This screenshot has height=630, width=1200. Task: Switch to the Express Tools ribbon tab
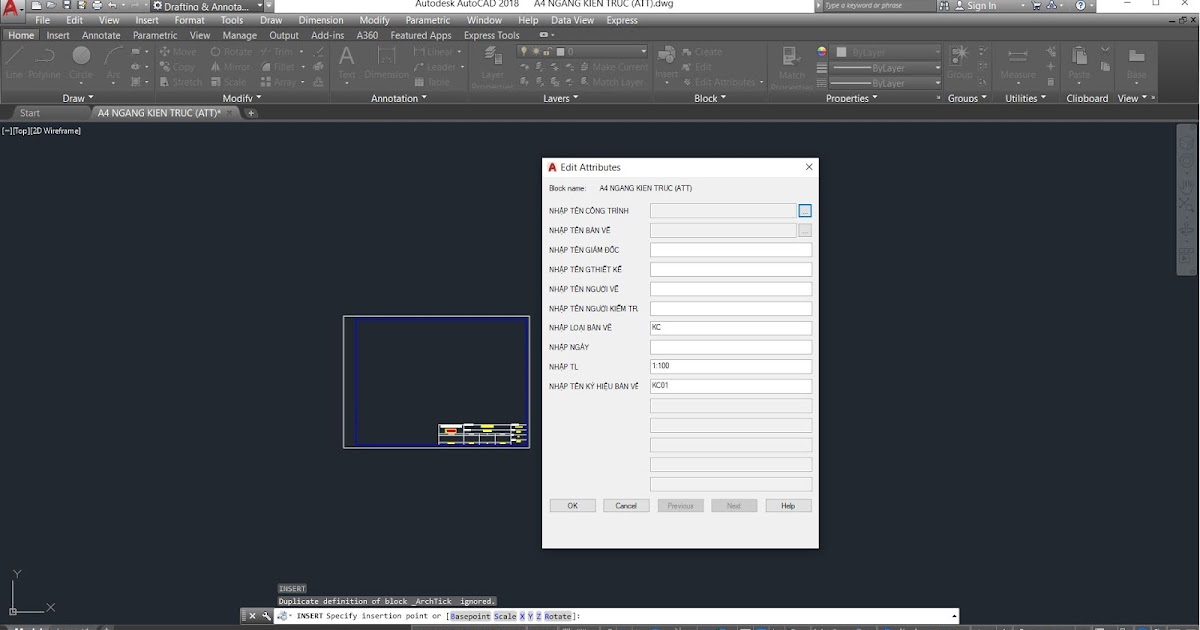click(x=492, y=35)
